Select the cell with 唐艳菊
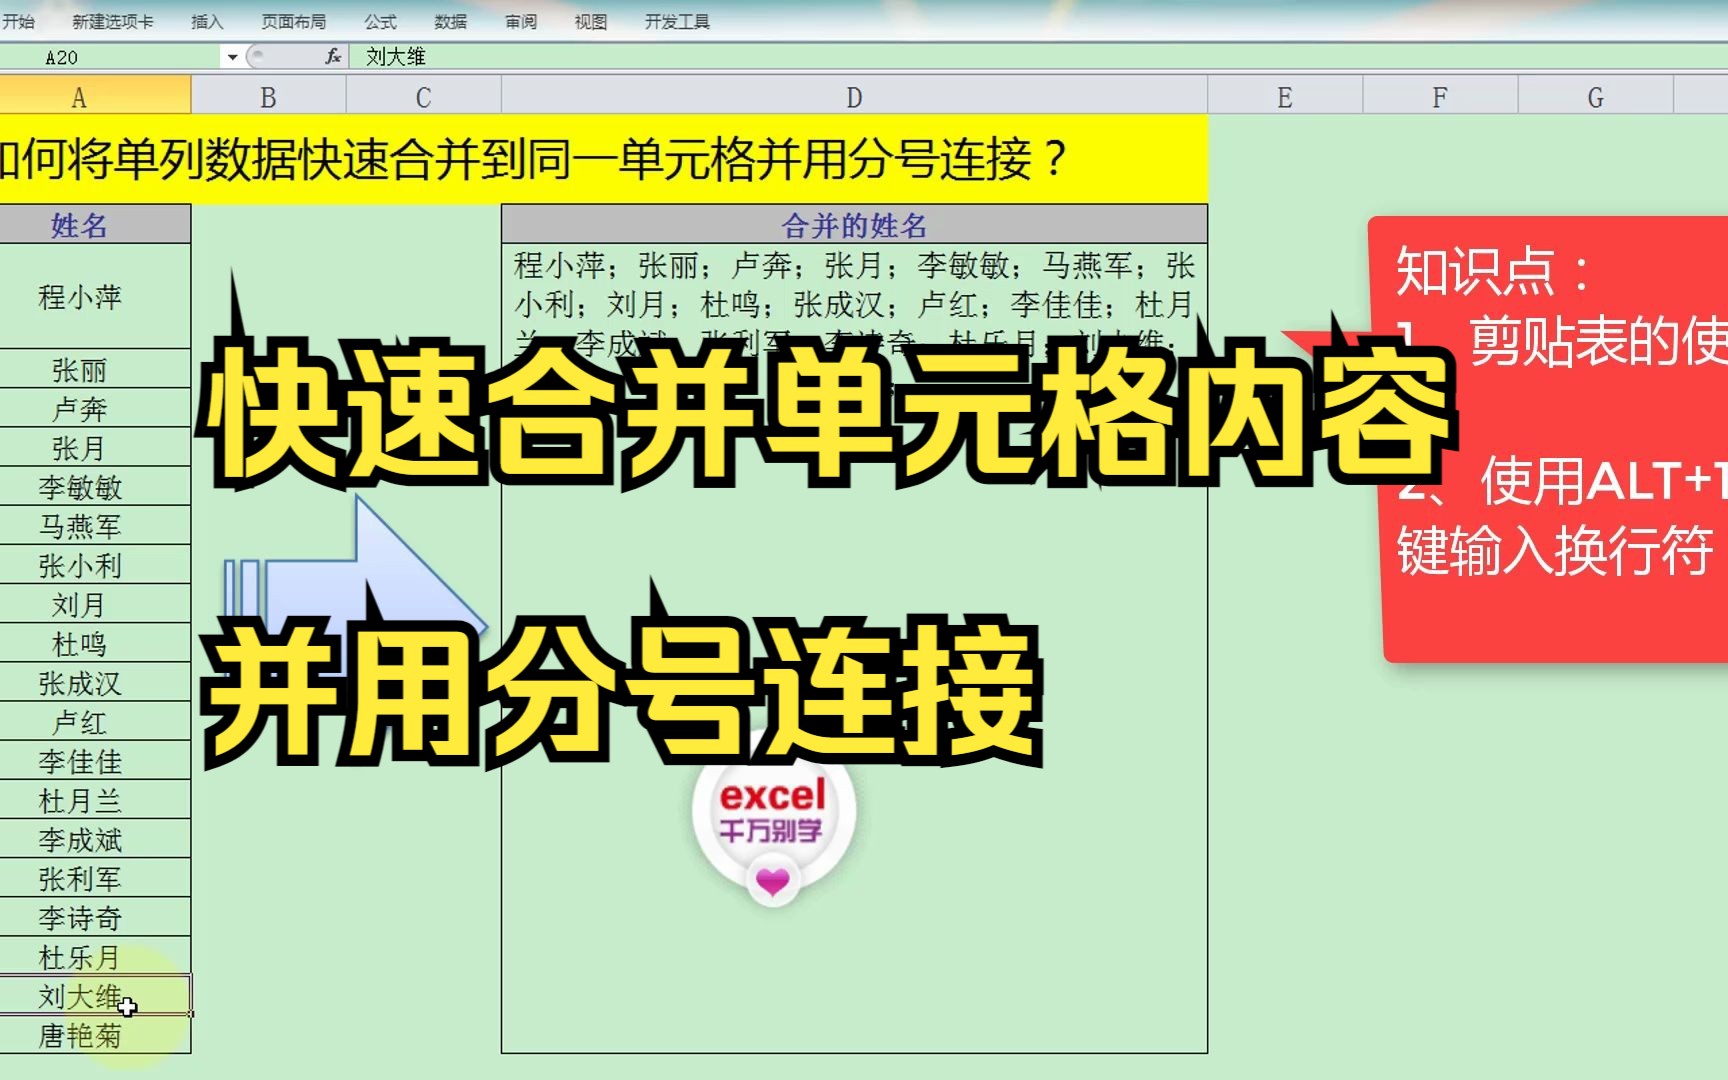This screenshot has width=1728, height=1080. point(95,1035)
